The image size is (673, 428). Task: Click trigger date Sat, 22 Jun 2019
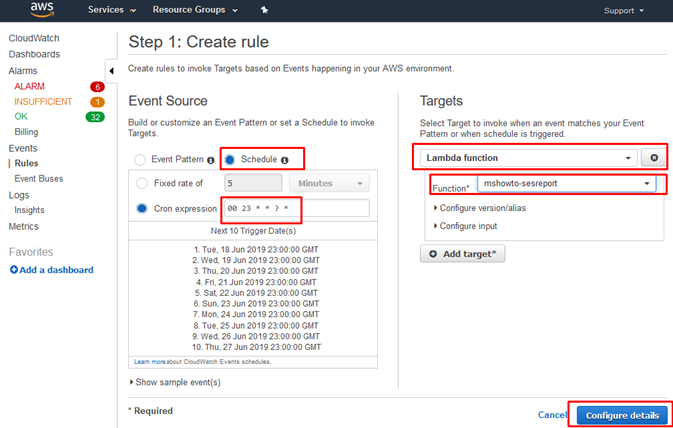point(256,293)
